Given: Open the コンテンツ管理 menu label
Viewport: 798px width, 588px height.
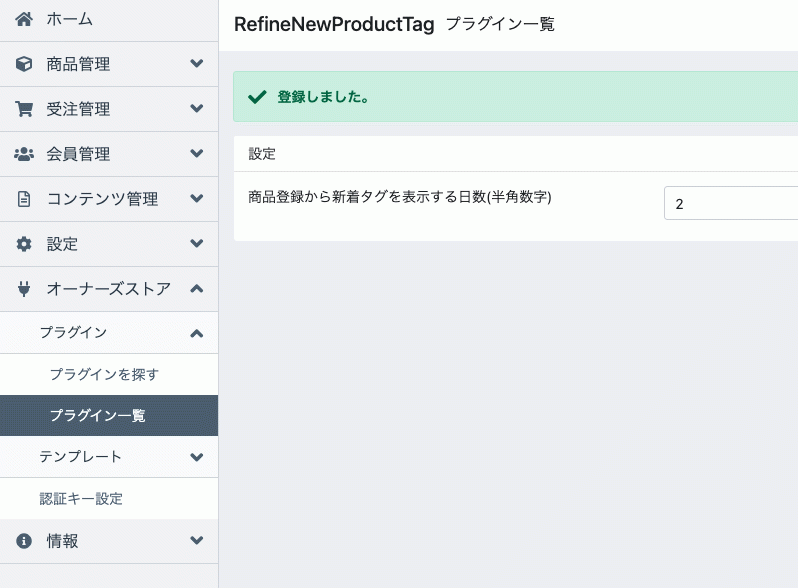Looking at the screenshot, I should pos(102,199).
